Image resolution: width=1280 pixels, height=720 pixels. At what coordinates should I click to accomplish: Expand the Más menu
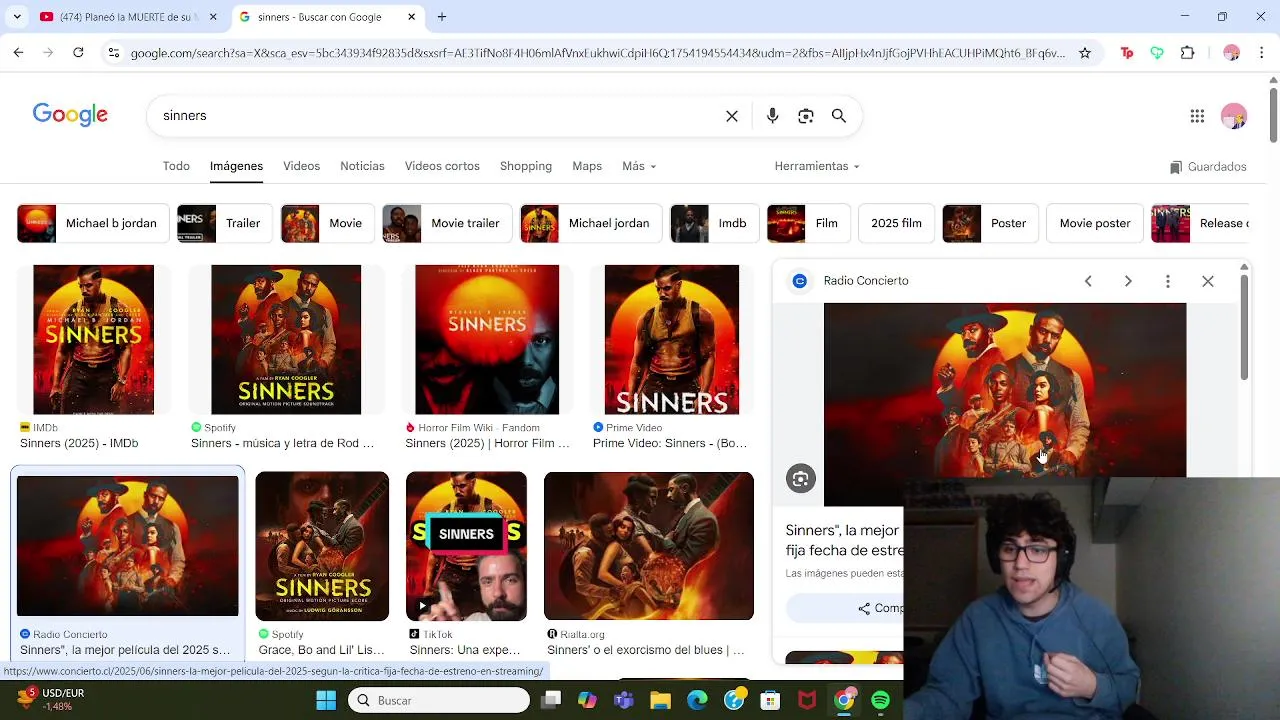(x=639, y=166)
